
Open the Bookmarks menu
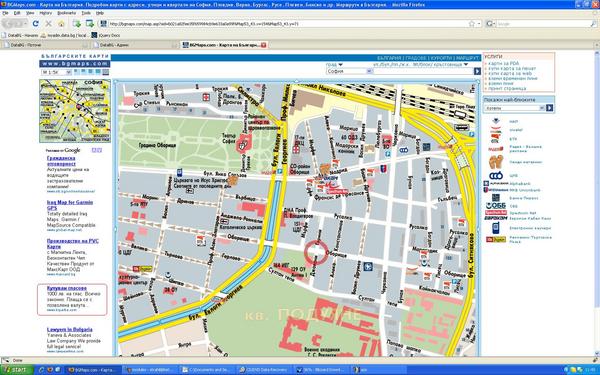(67, 13)
